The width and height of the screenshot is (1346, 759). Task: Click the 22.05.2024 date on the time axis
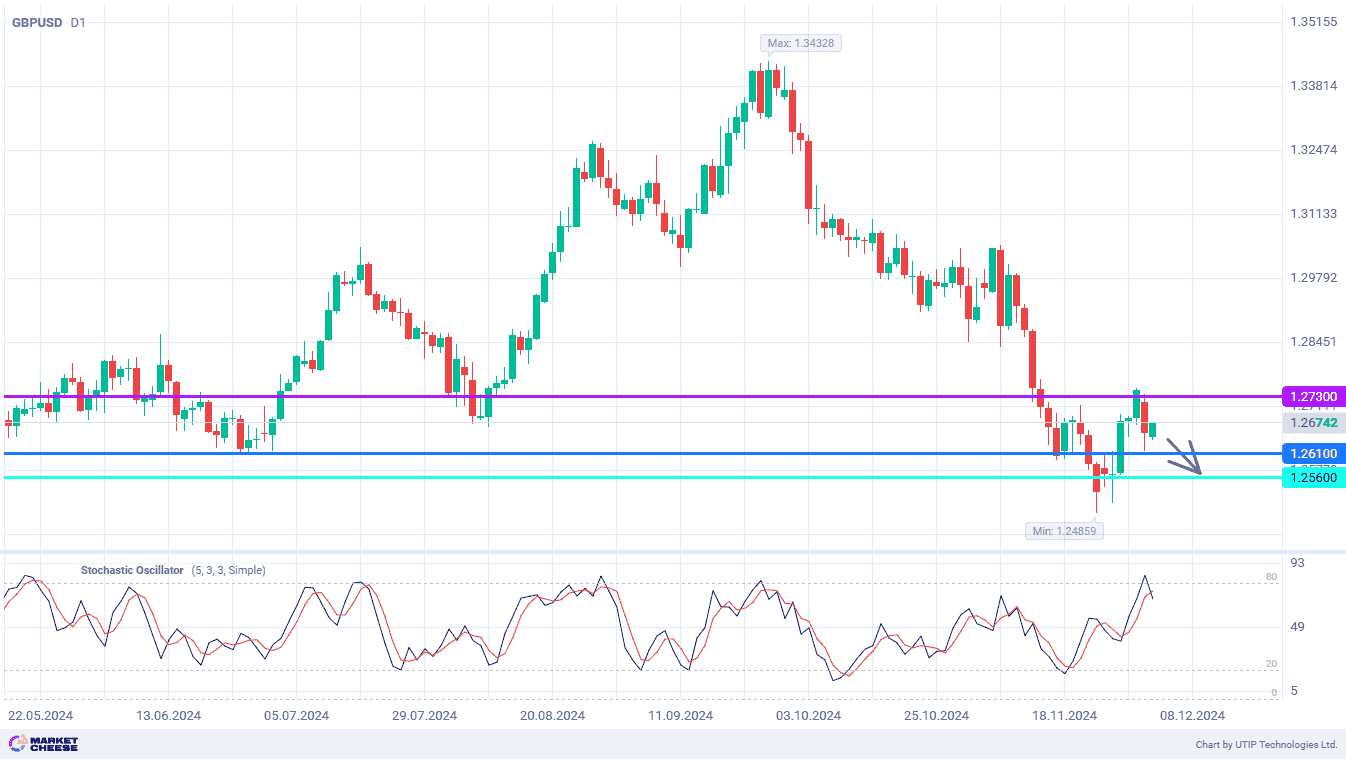40,716
